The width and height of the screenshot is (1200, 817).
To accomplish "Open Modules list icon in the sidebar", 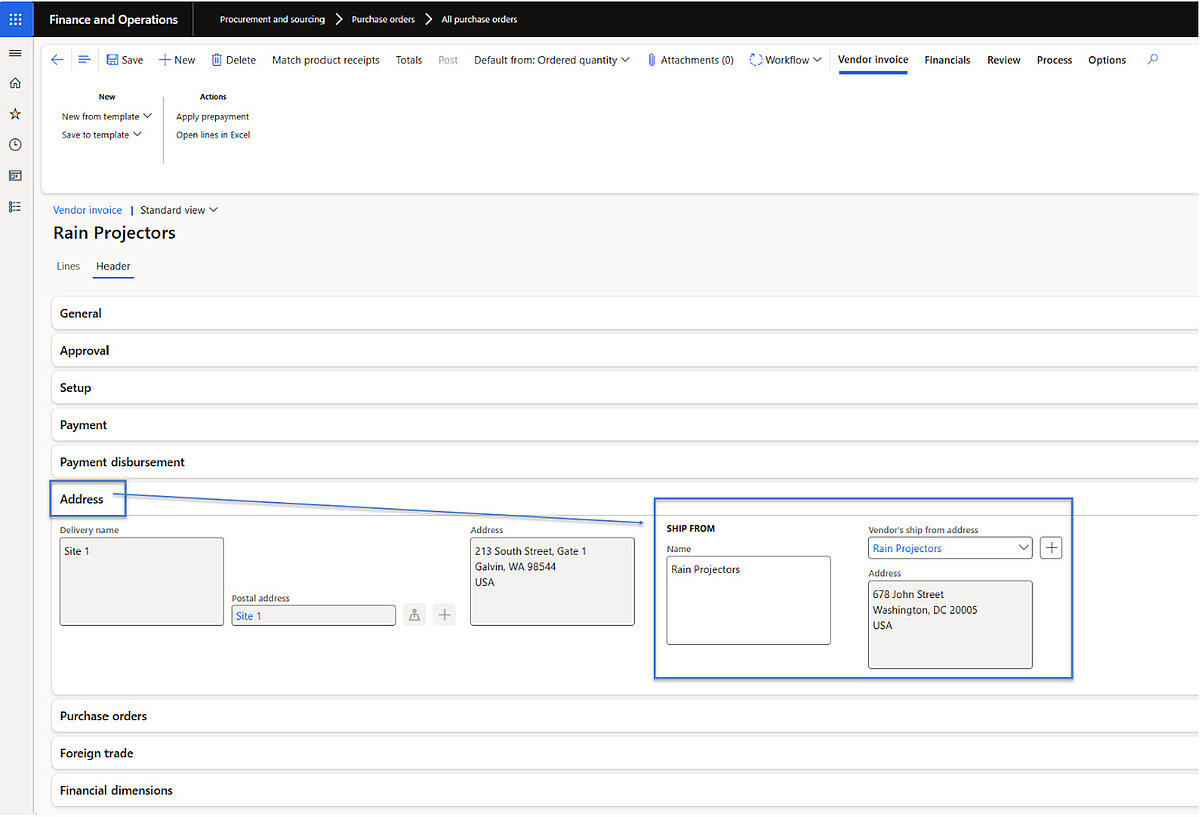I will pyautogui.click(x=15, y=206).
